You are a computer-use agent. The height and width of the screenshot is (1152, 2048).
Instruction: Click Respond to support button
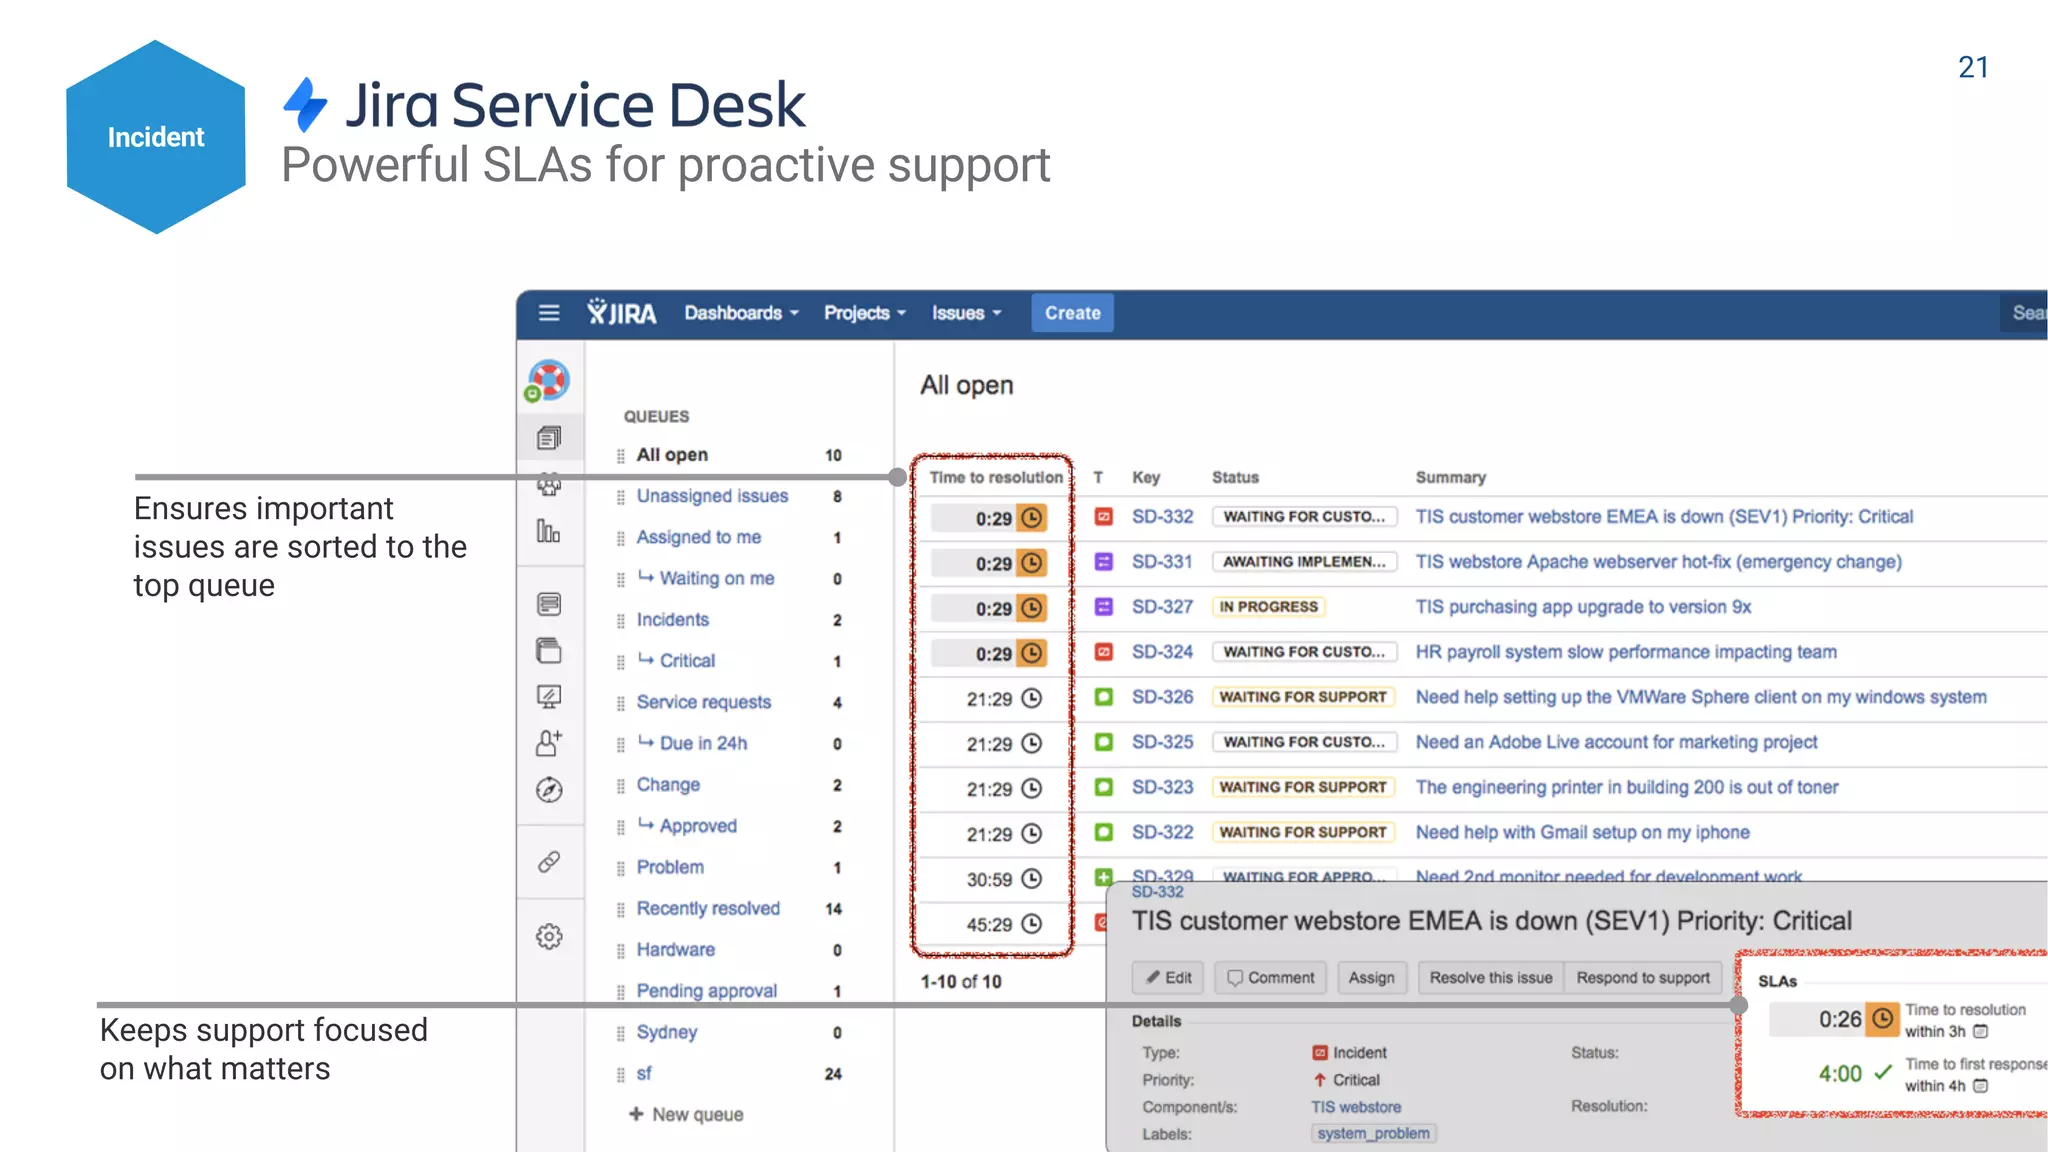tap(1644, 978)
